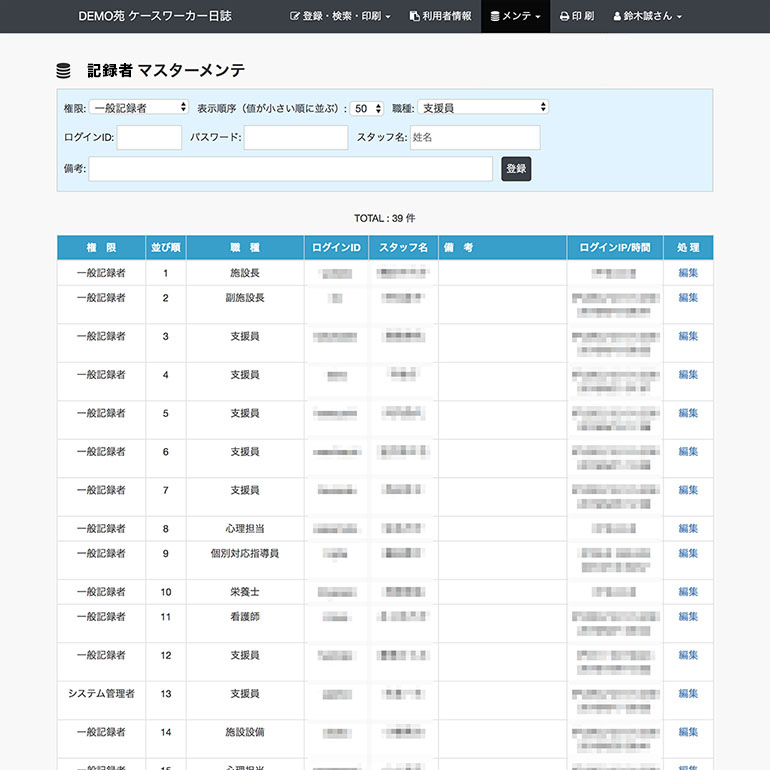Click the database icon beside page title
The width and height of the screenshot is (770, 770).
63,71
